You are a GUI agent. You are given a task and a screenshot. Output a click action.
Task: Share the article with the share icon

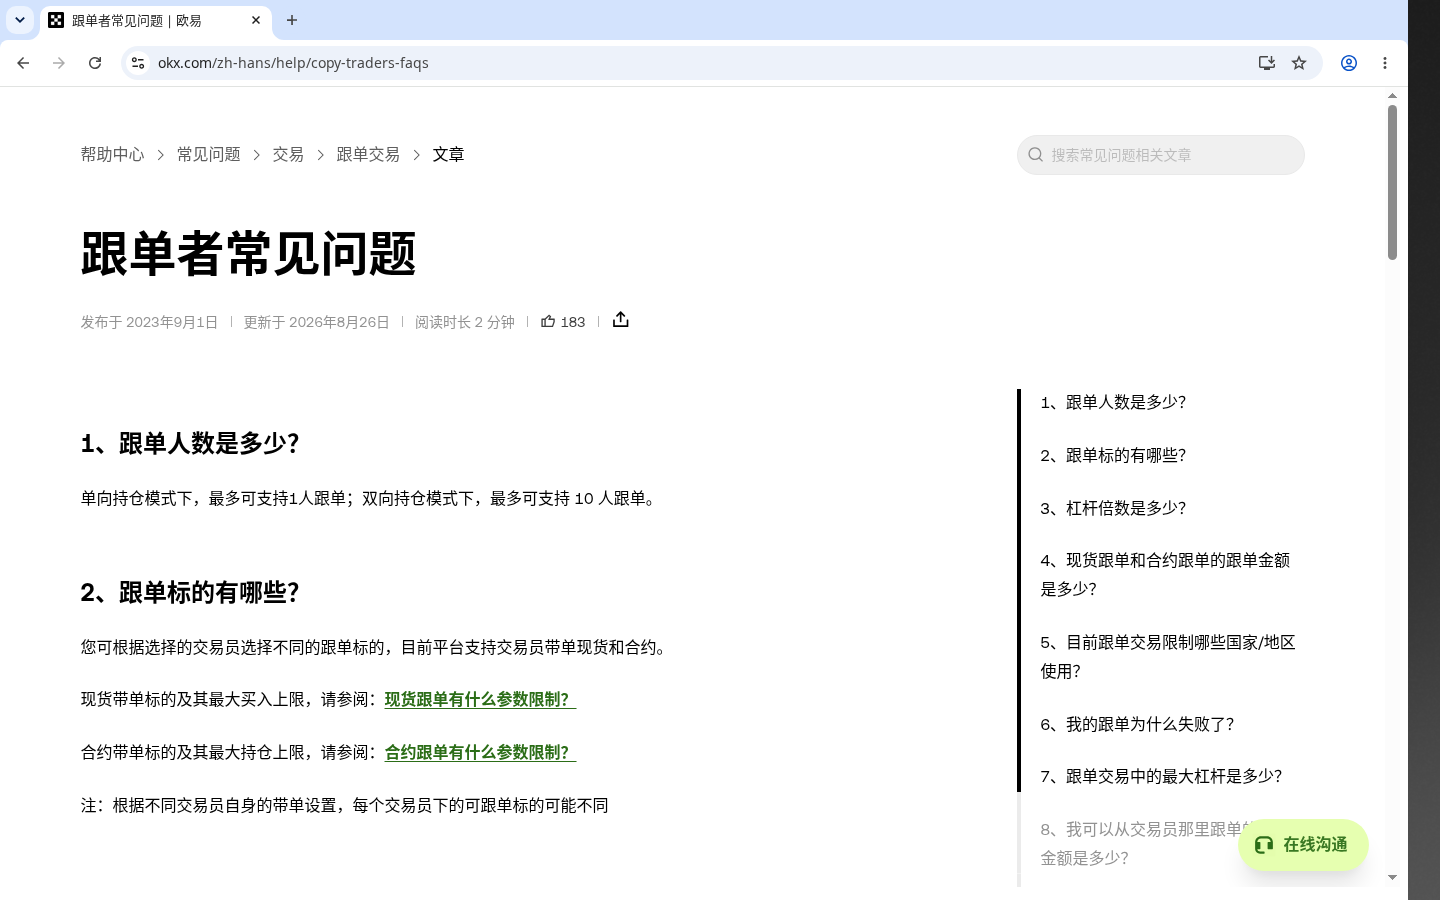pos(621,320)
